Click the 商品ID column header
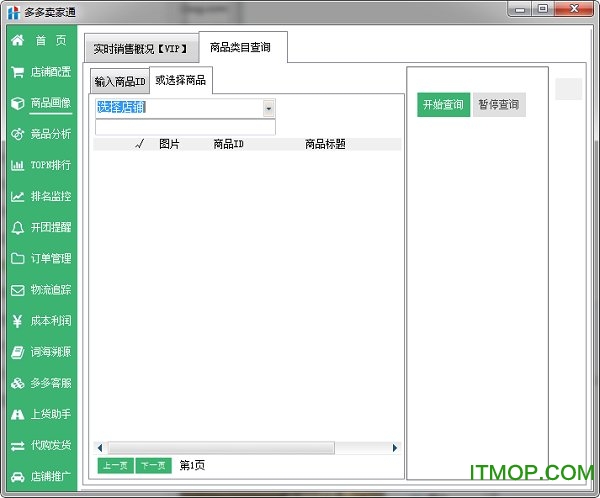Image resolution: width=600 pixels, height=498 pixels. click(228, 144)
